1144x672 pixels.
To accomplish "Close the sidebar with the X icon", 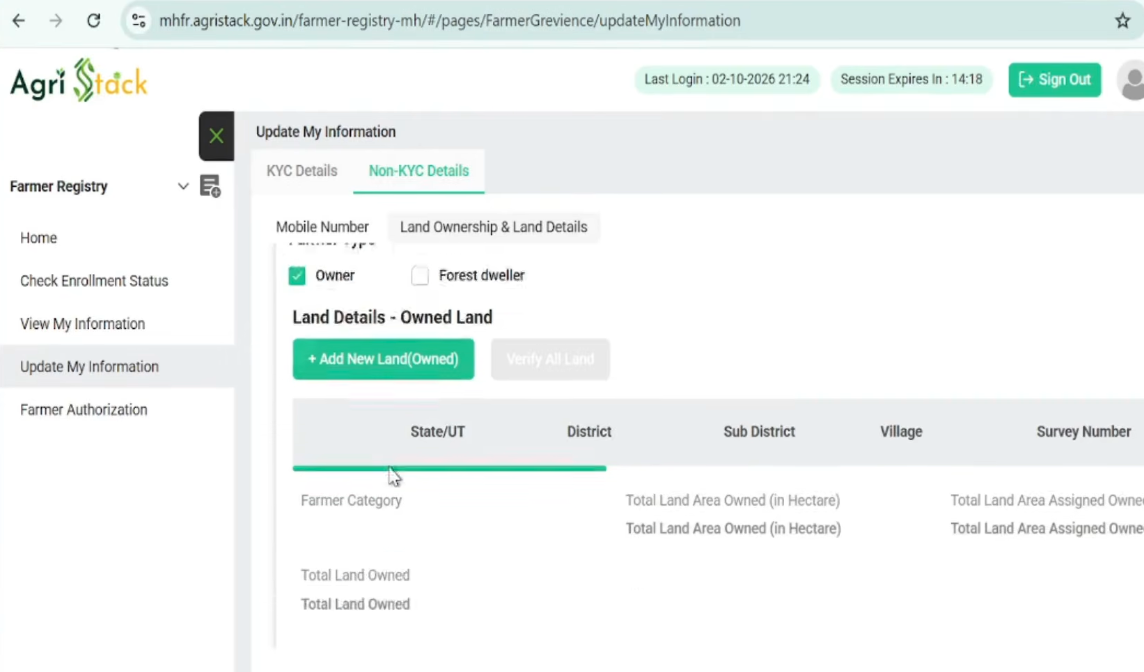I will click(x=217, y=136).
